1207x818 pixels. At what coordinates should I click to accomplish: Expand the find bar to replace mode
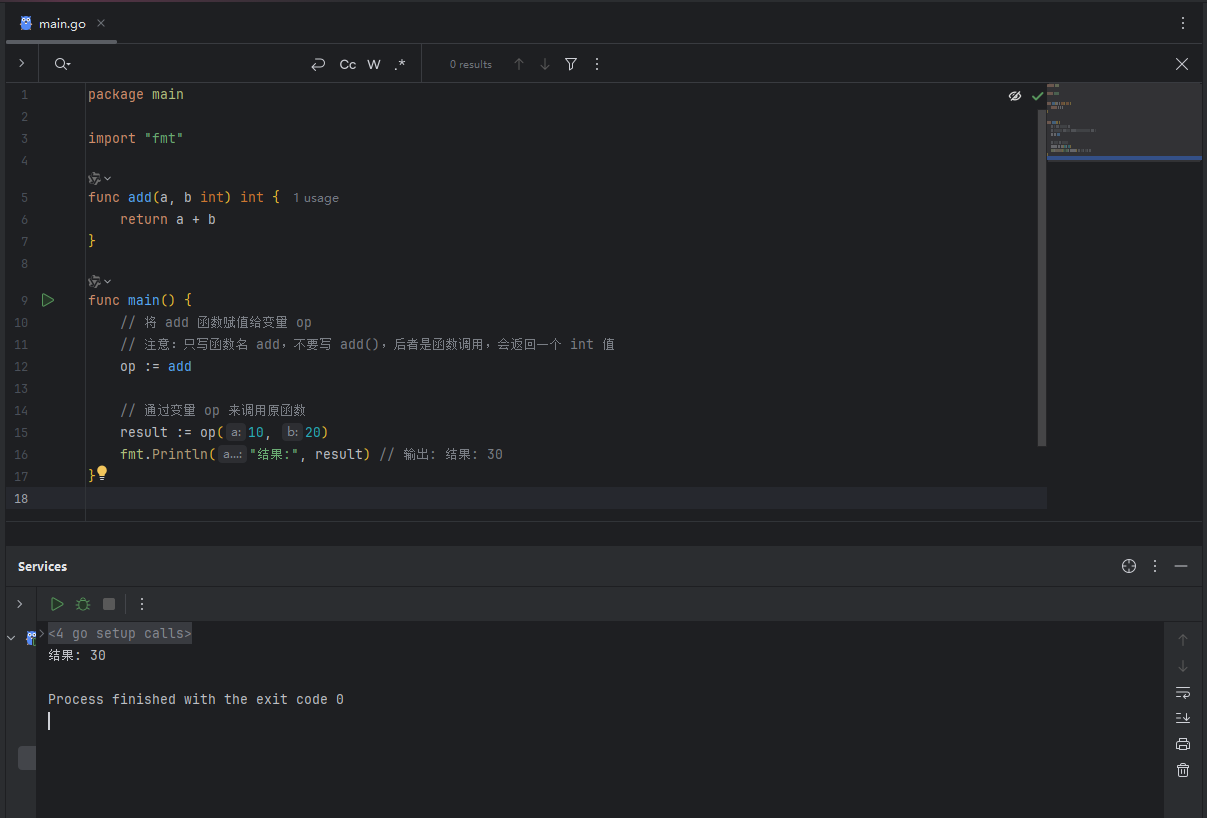point(21,63)
